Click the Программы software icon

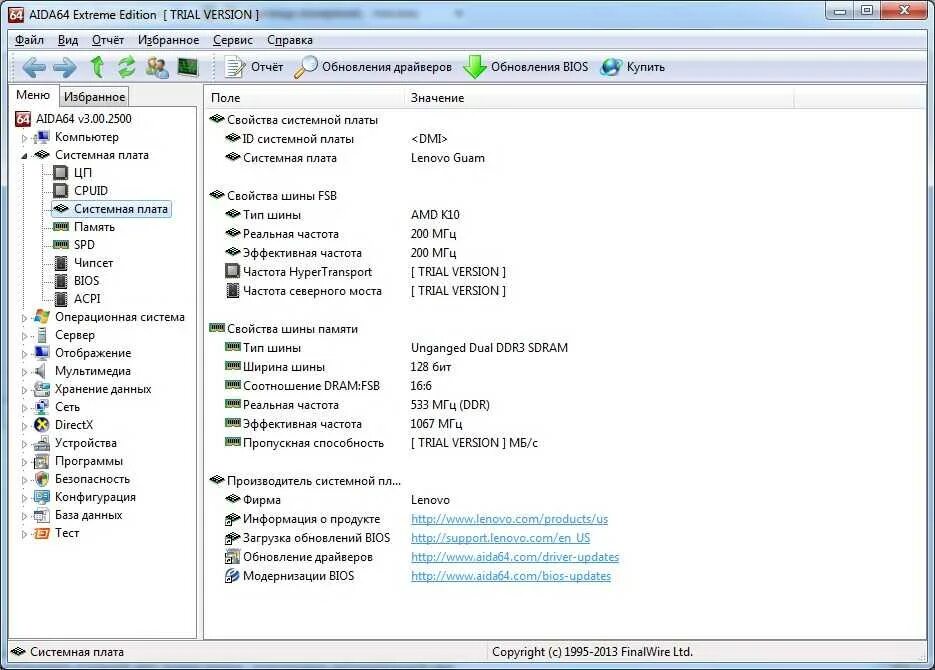click(42, 461)
